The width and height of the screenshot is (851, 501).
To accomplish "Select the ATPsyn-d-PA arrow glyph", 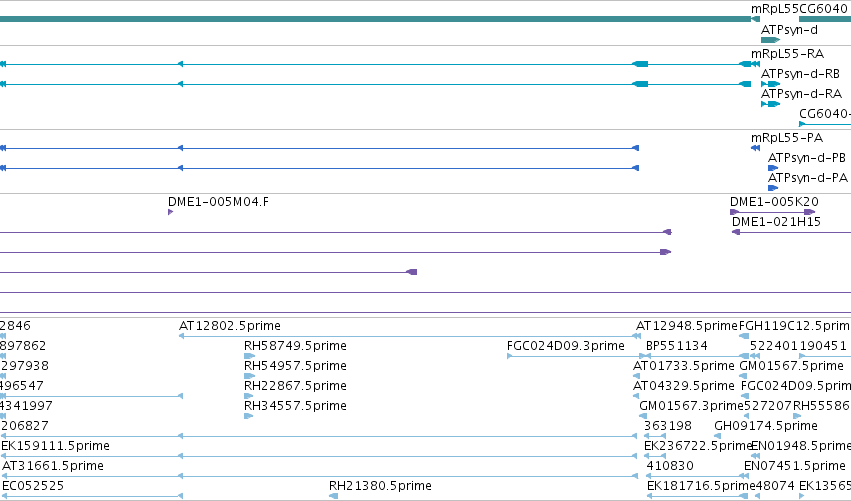I will pos(773,188).
